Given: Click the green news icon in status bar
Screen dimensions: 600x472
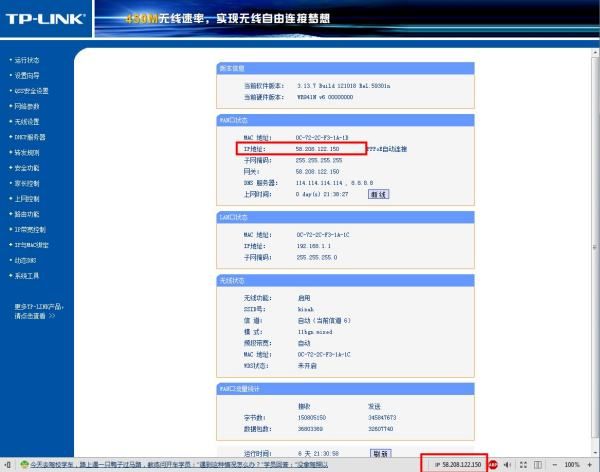Looking at the screenshot, I should point(24,464).
